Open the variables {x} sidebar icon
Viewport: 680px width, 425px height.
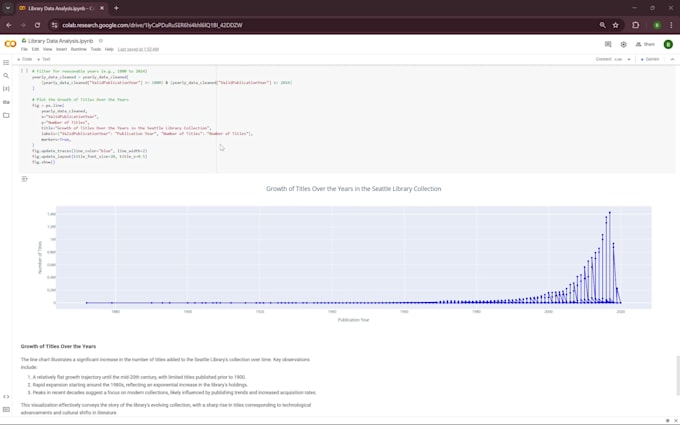tap(6, 89)
